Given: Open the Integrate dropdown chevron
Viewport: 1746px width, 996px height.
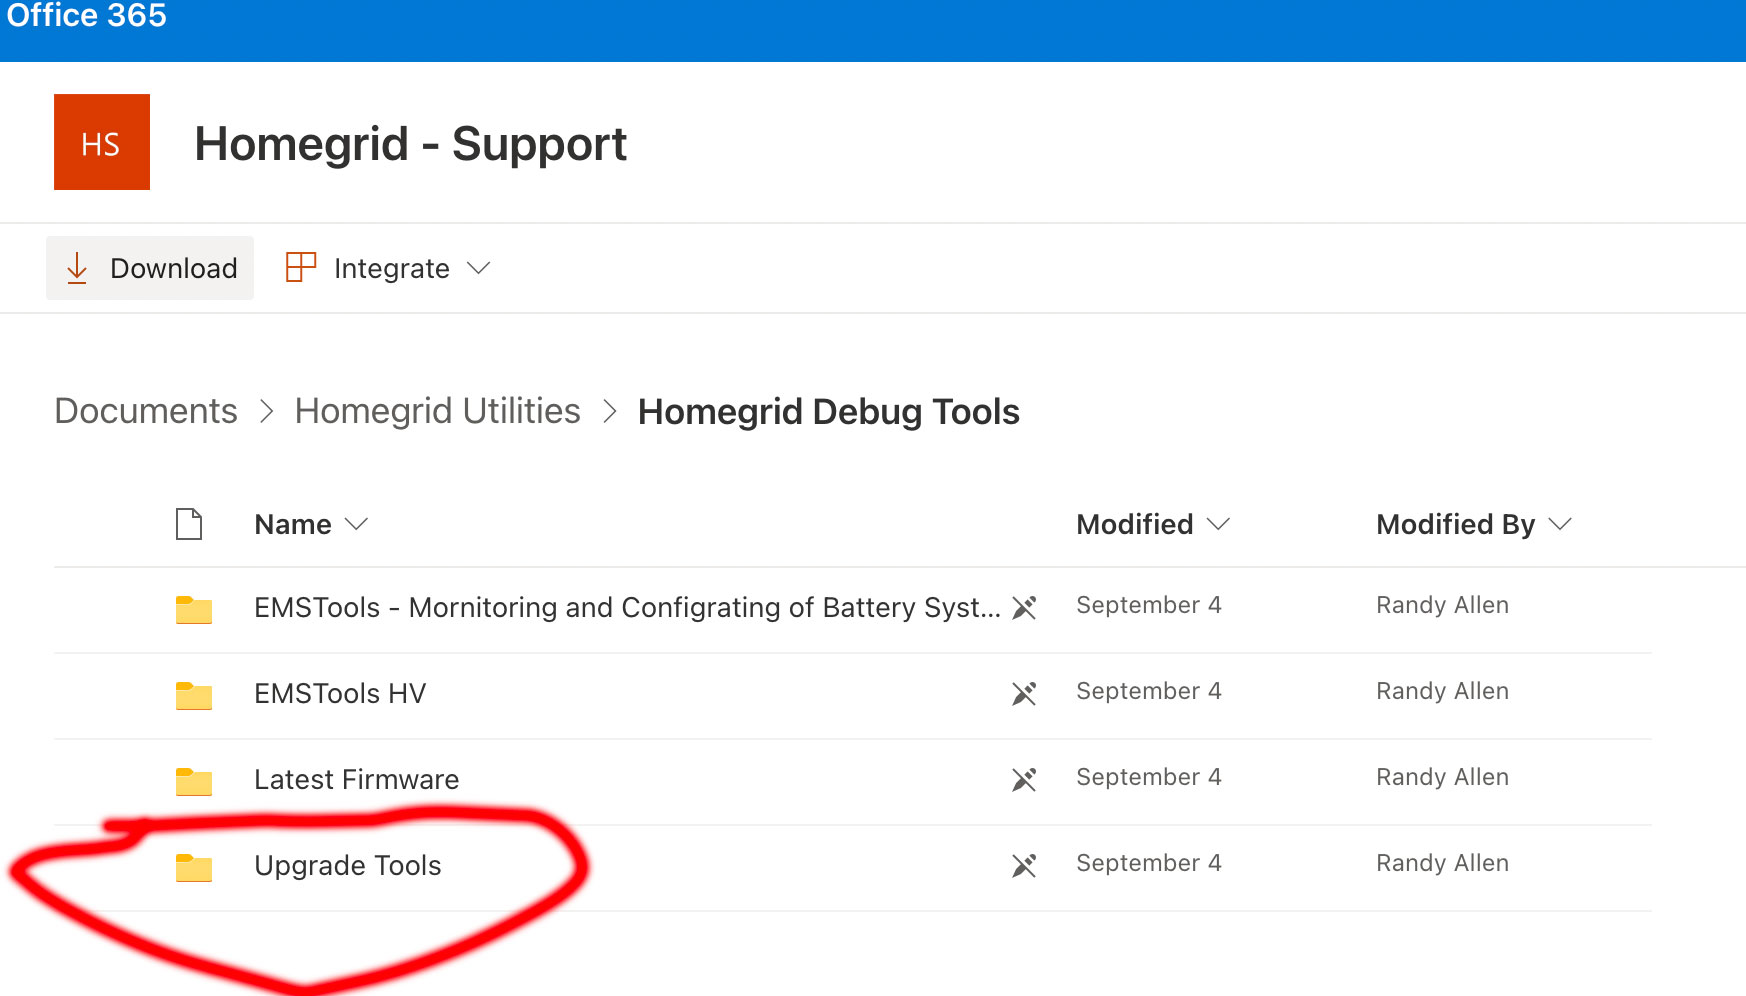Looking at the screenshot, I should (479, 268).
